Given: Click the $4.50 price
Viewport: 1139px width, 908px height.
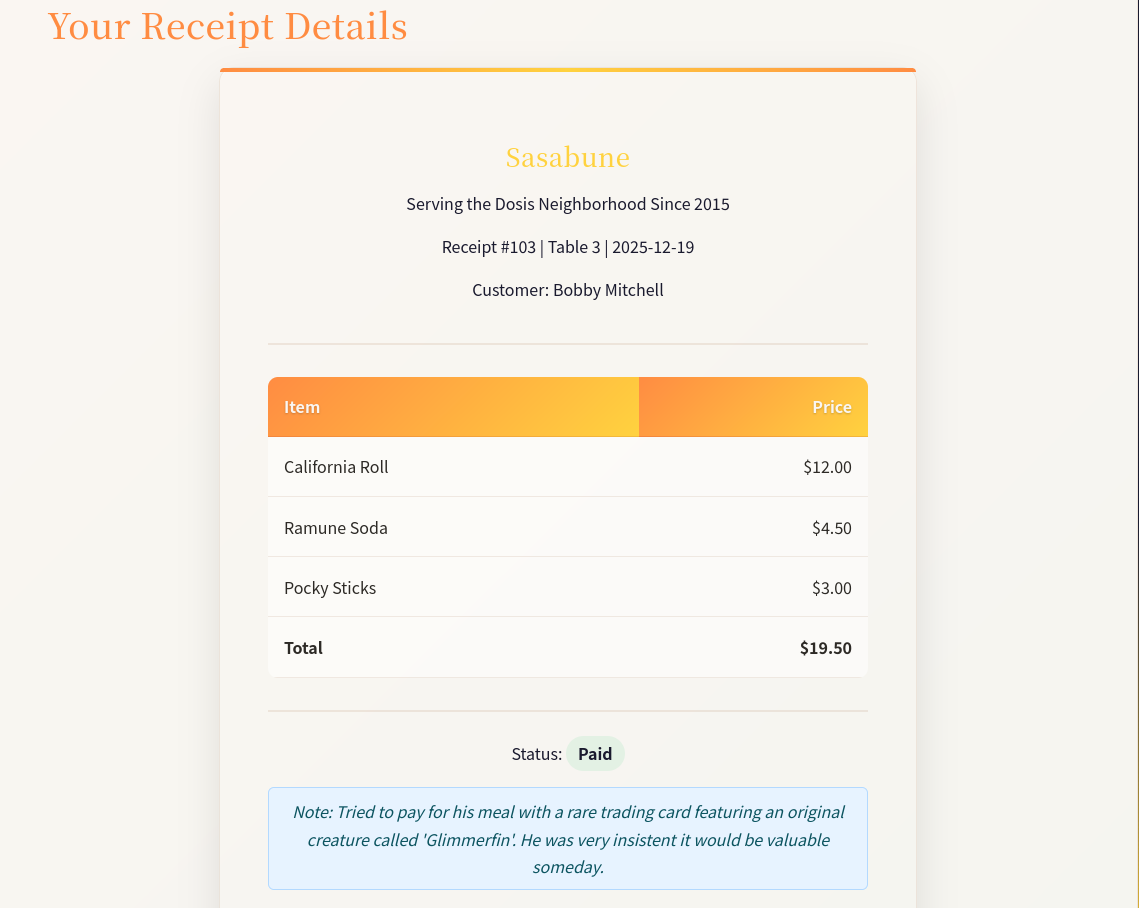Looking at the screenshot, I should 831,528.
